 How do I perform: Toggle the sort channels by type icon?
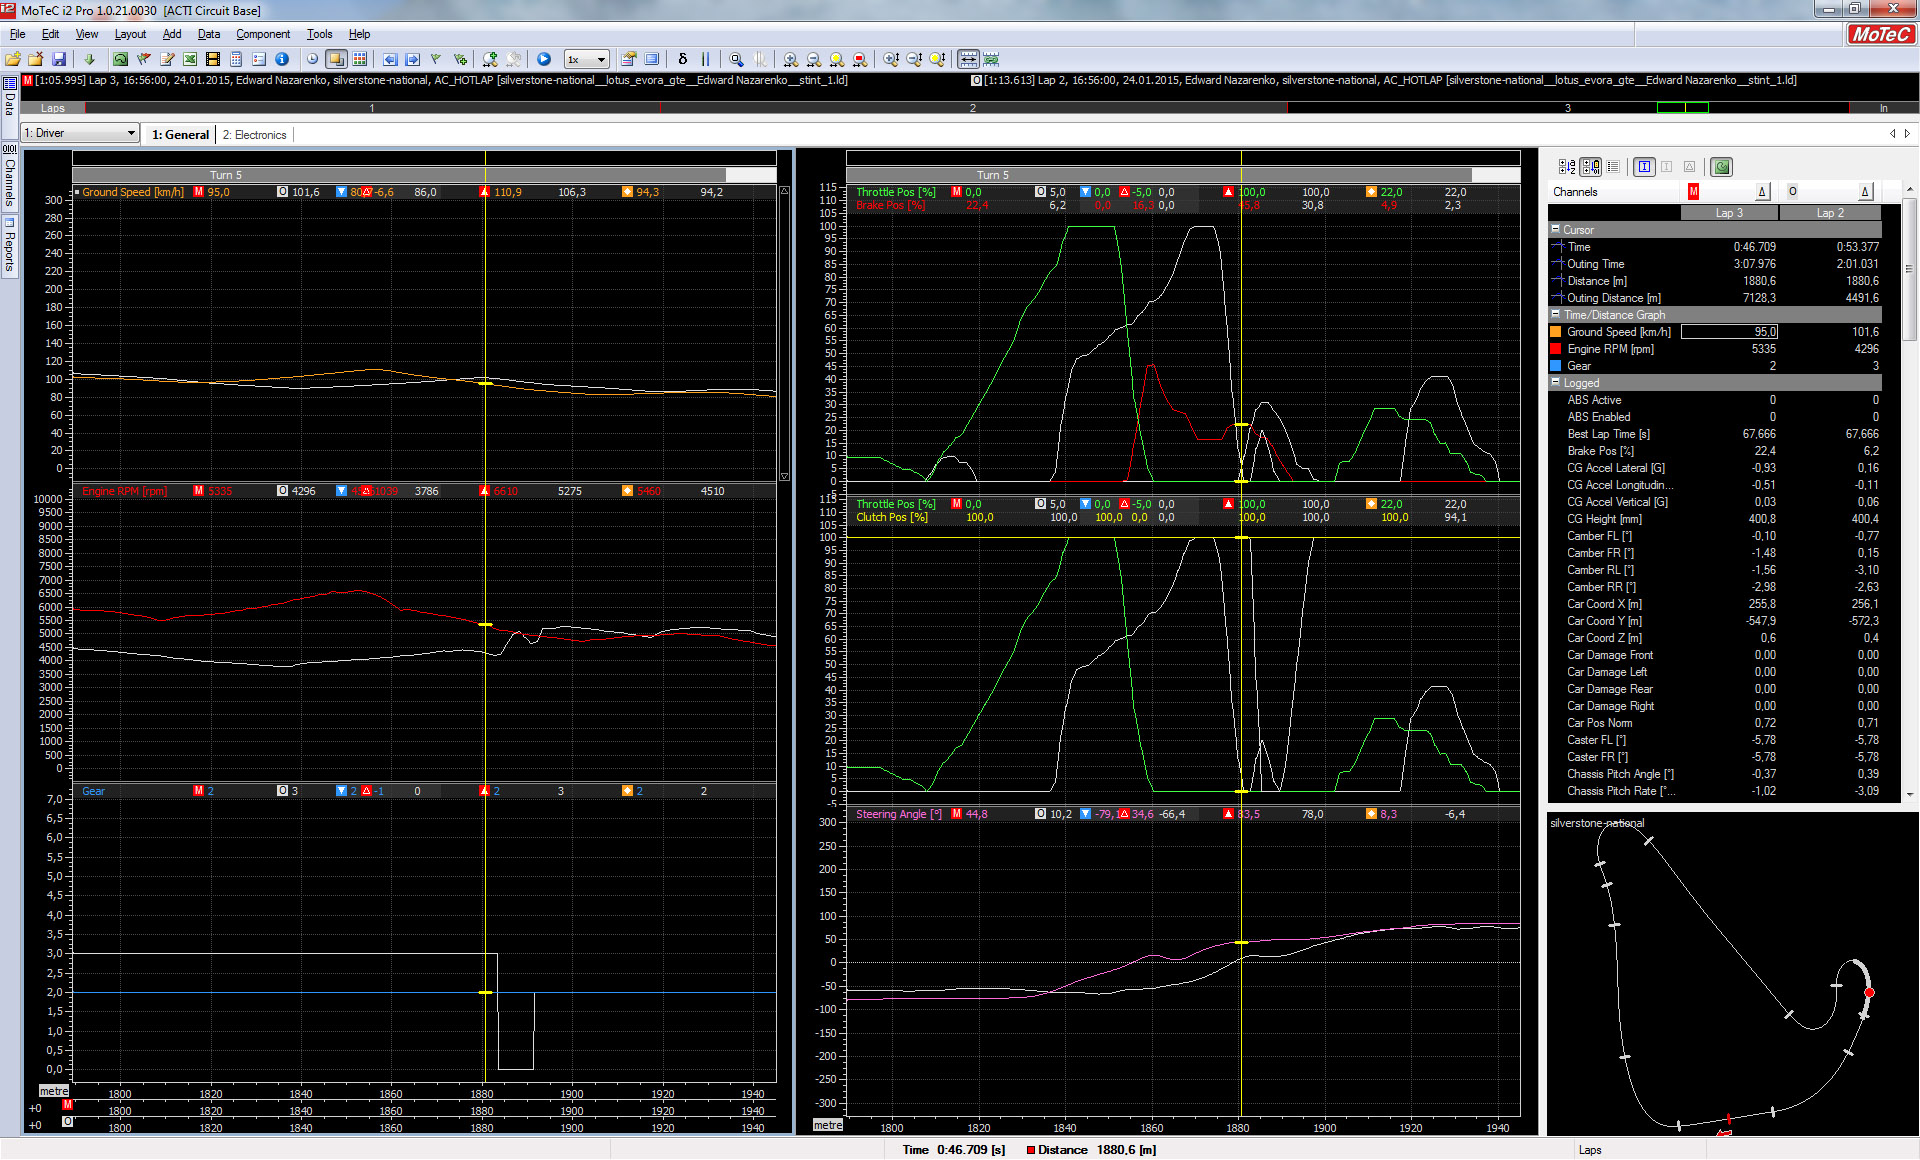pos(1590,167)
